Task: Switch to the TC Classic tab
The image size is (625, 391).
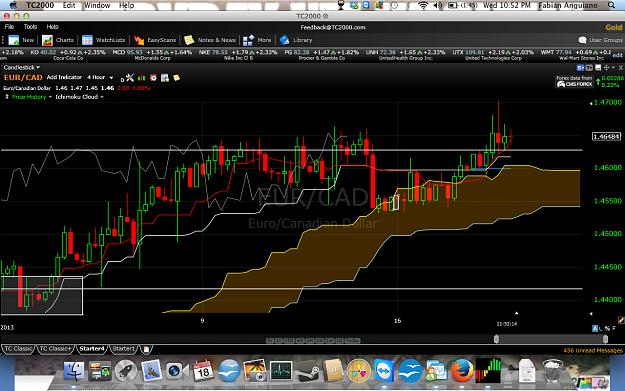Action: [x=18, y=349]
